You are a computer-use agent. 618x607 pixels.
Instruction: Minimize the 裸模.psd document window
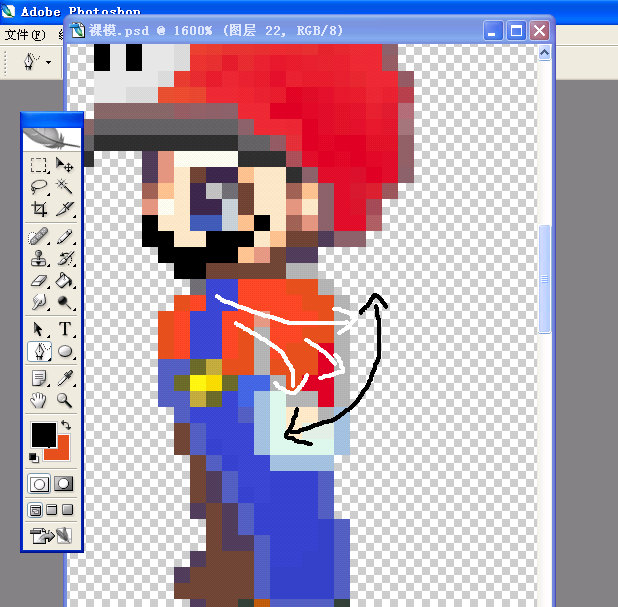(x=493, y=30)
